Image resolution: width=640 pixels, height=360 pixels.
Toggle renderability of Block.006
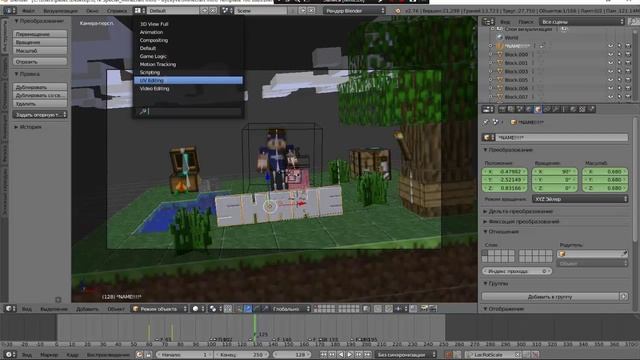click(628, 89)
